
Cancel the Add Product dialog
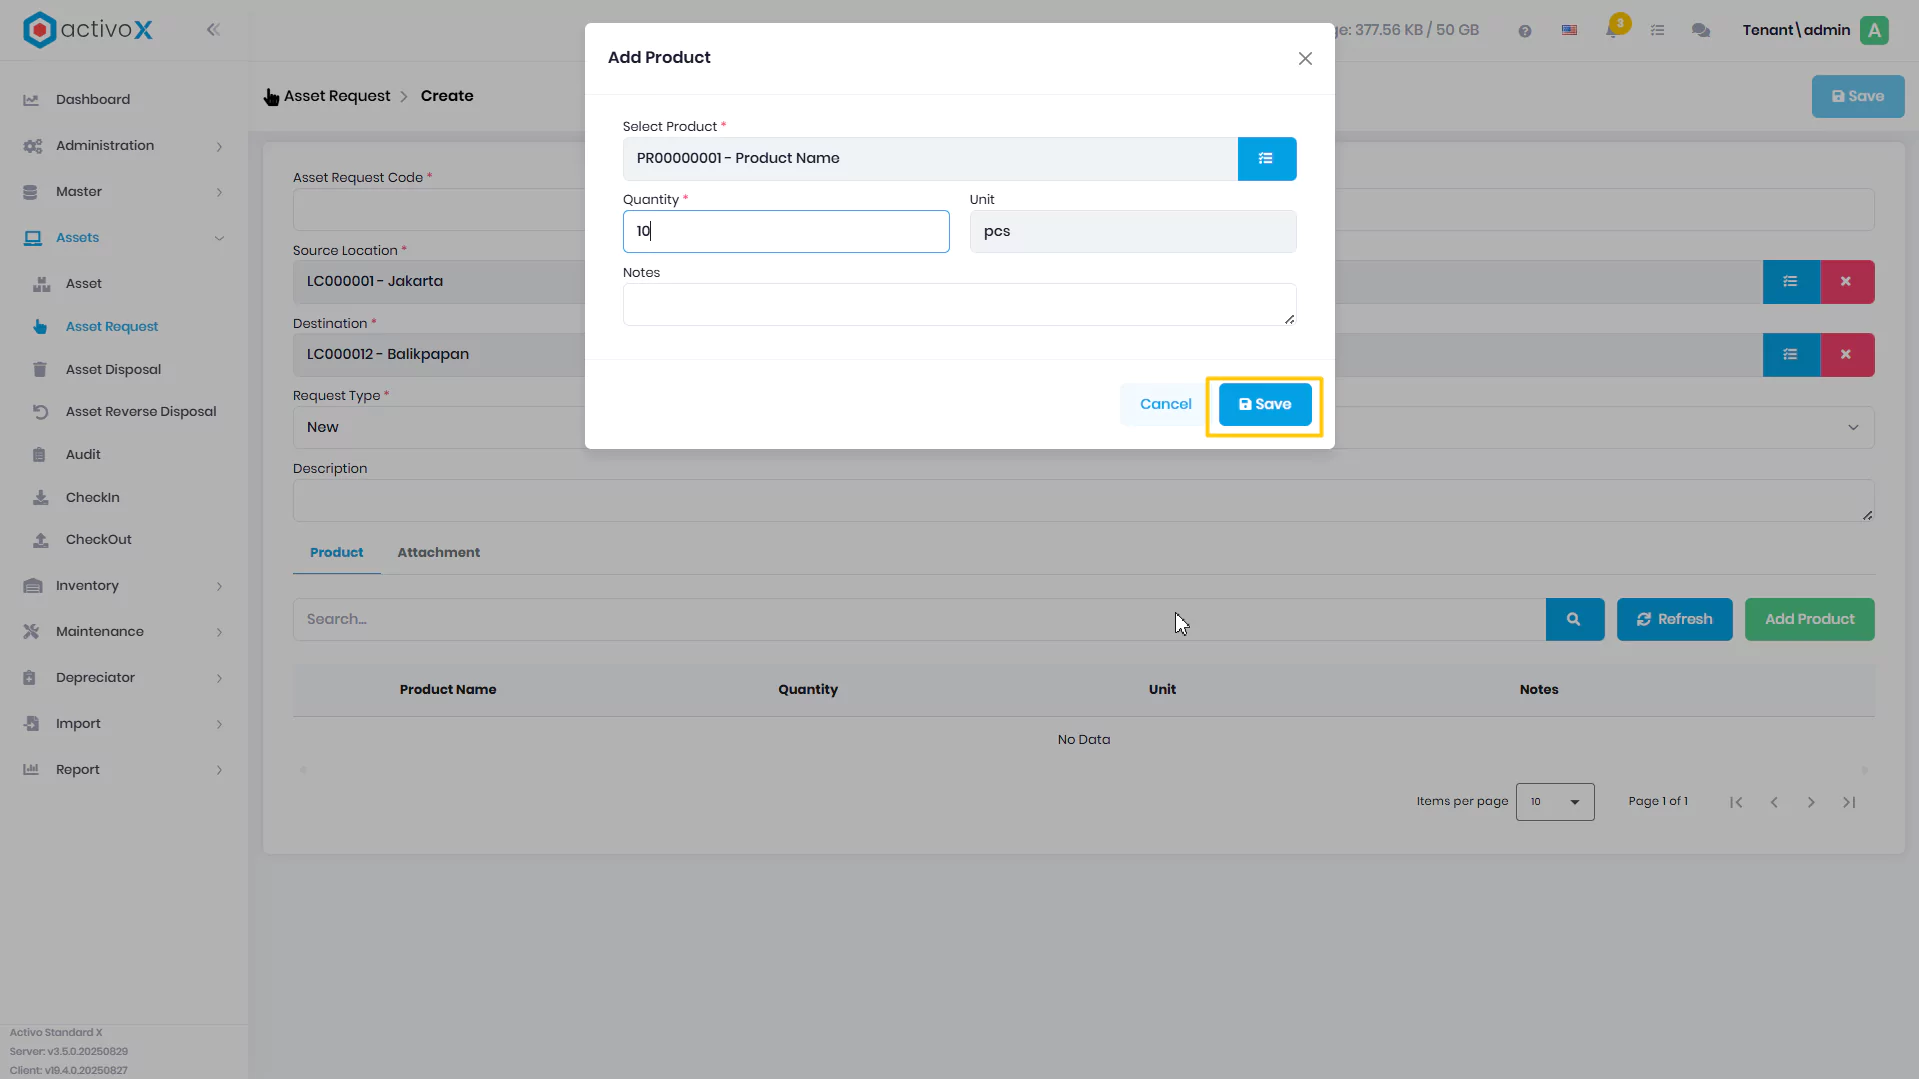click(x=1165, y=405)
